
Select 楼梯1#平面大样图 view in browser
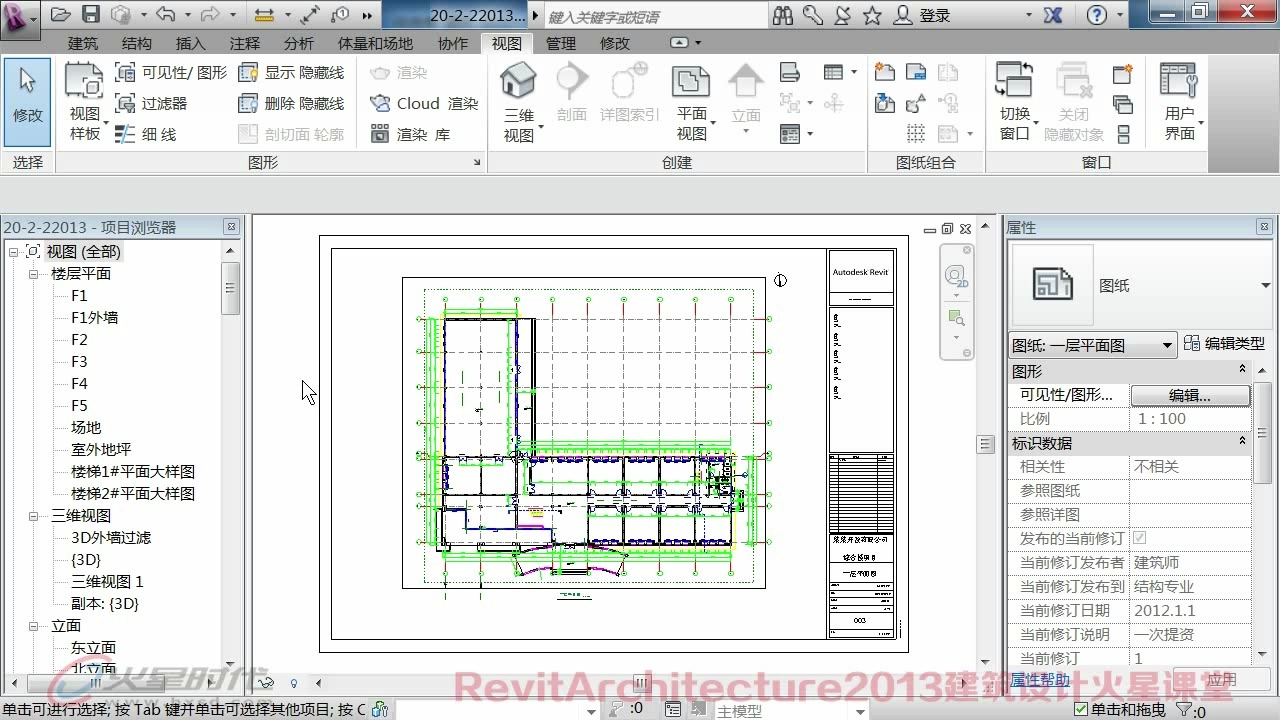click(x=133, y=472)
